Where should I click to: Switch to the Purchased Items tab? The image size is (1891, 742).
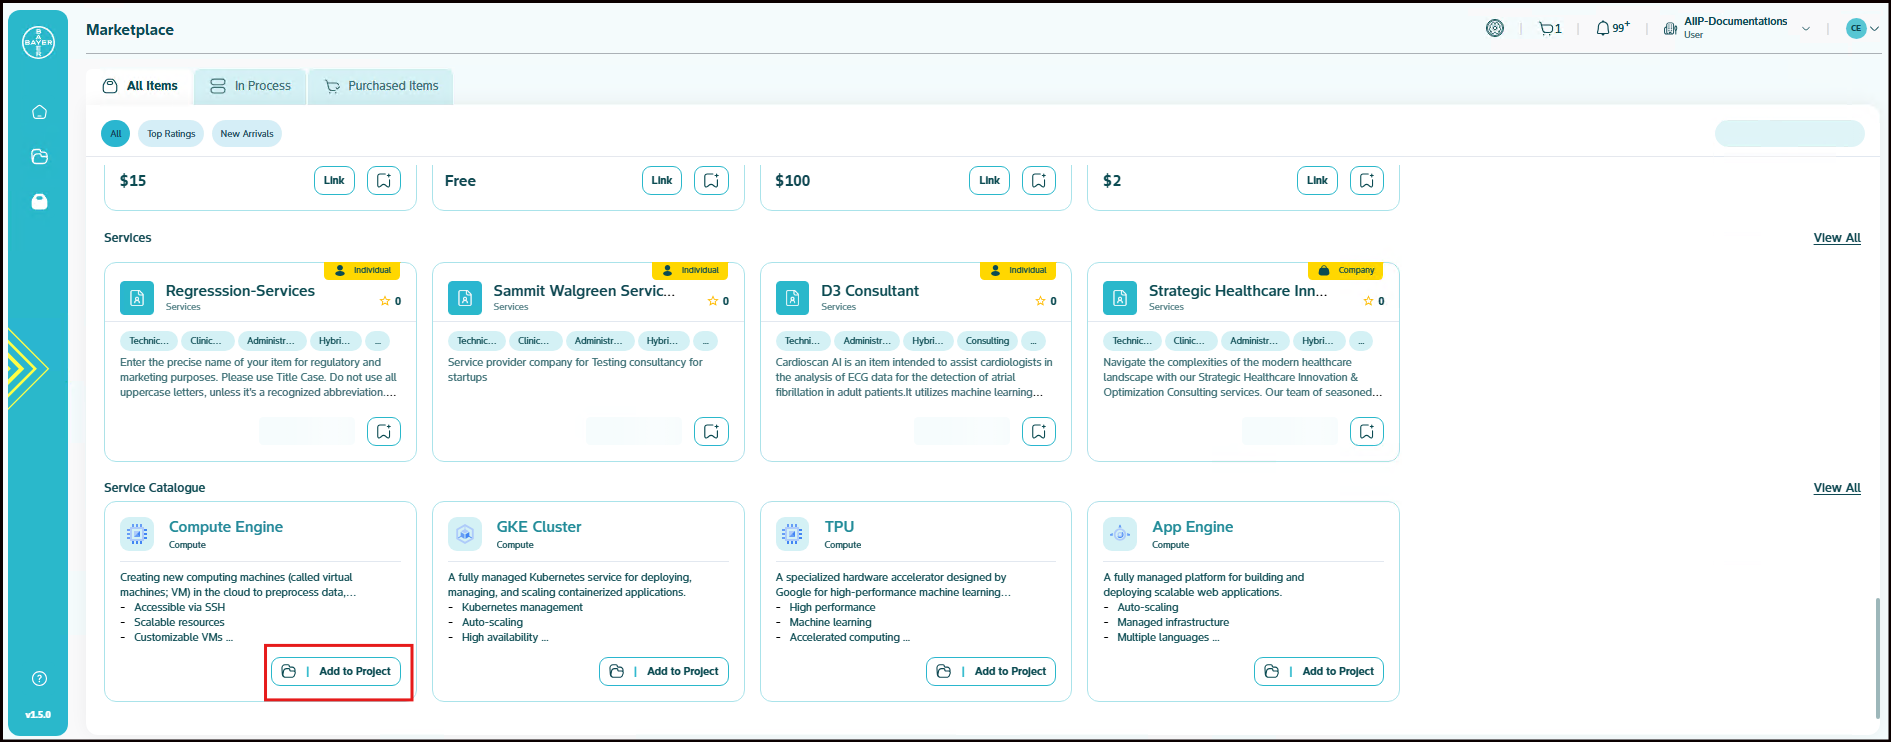tap(381, 87)
